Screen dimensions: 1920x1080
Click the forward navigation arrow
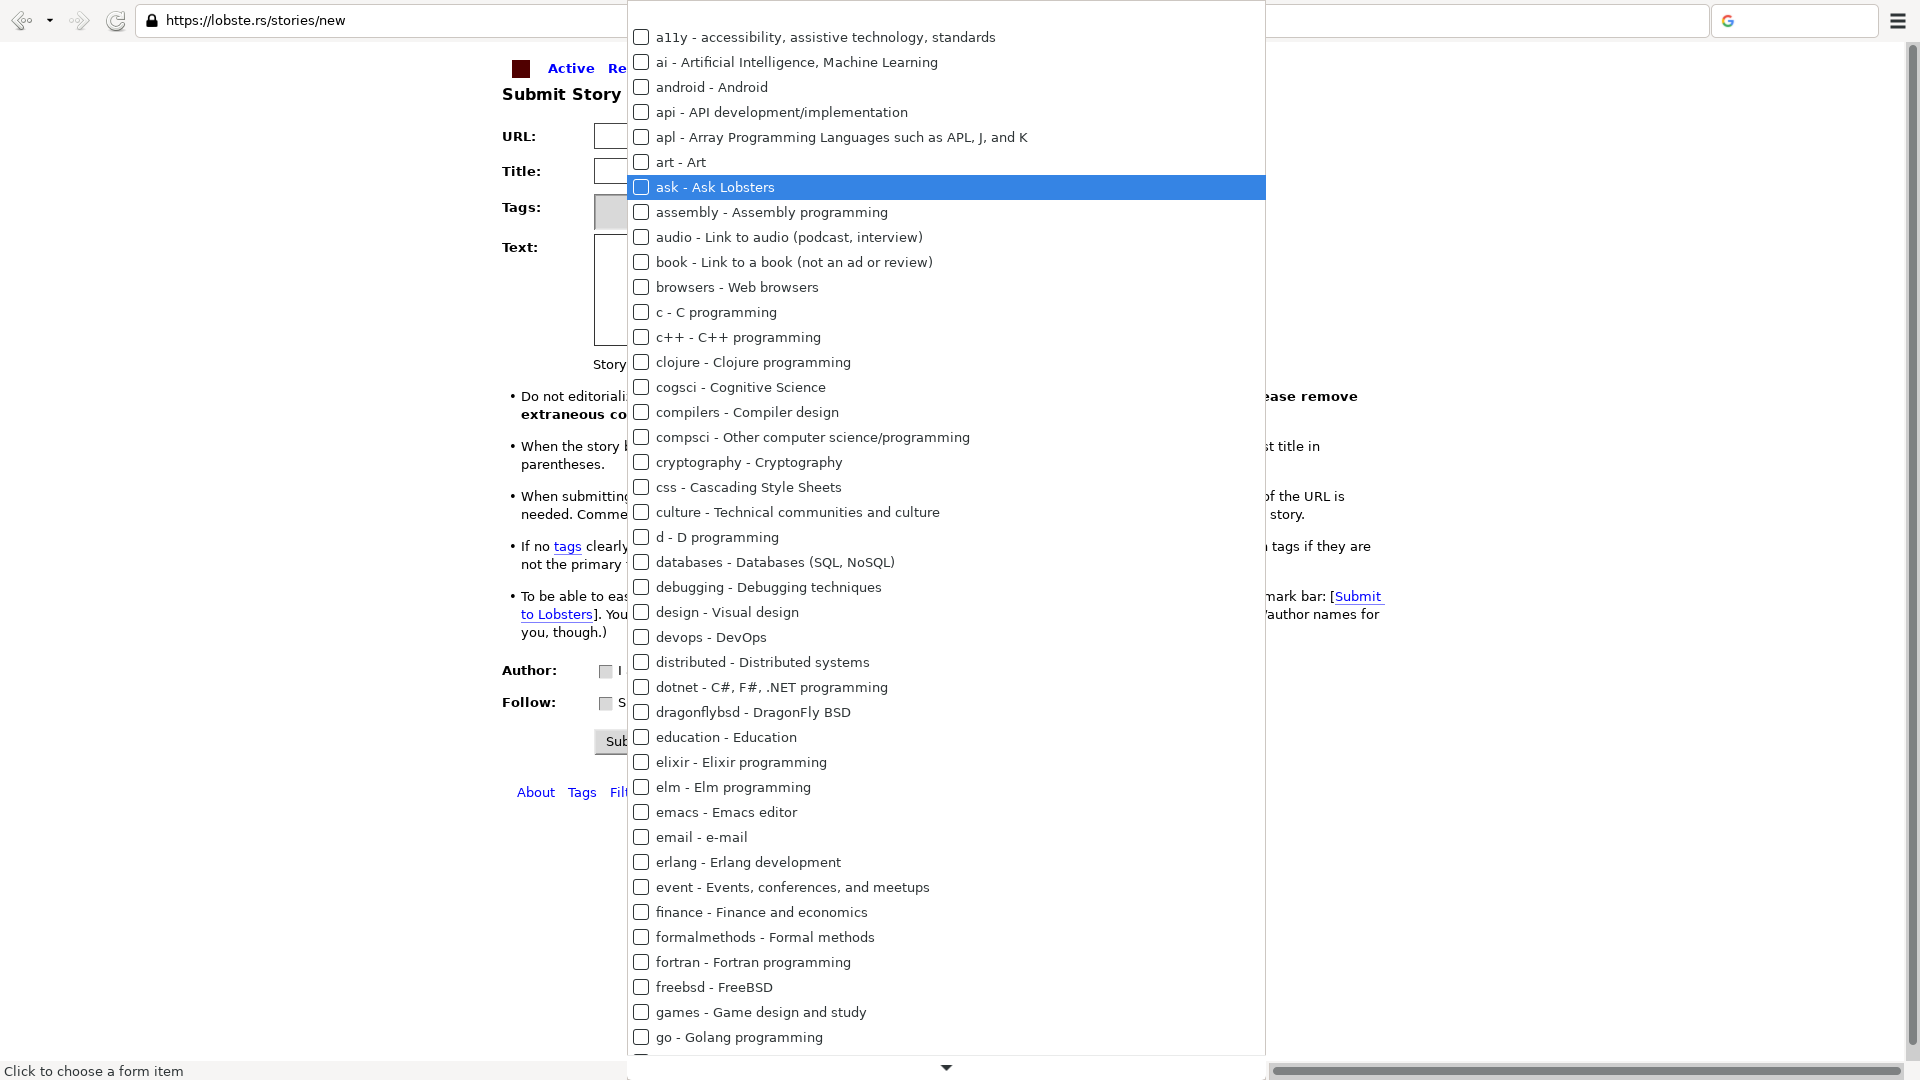coord(79,20)
